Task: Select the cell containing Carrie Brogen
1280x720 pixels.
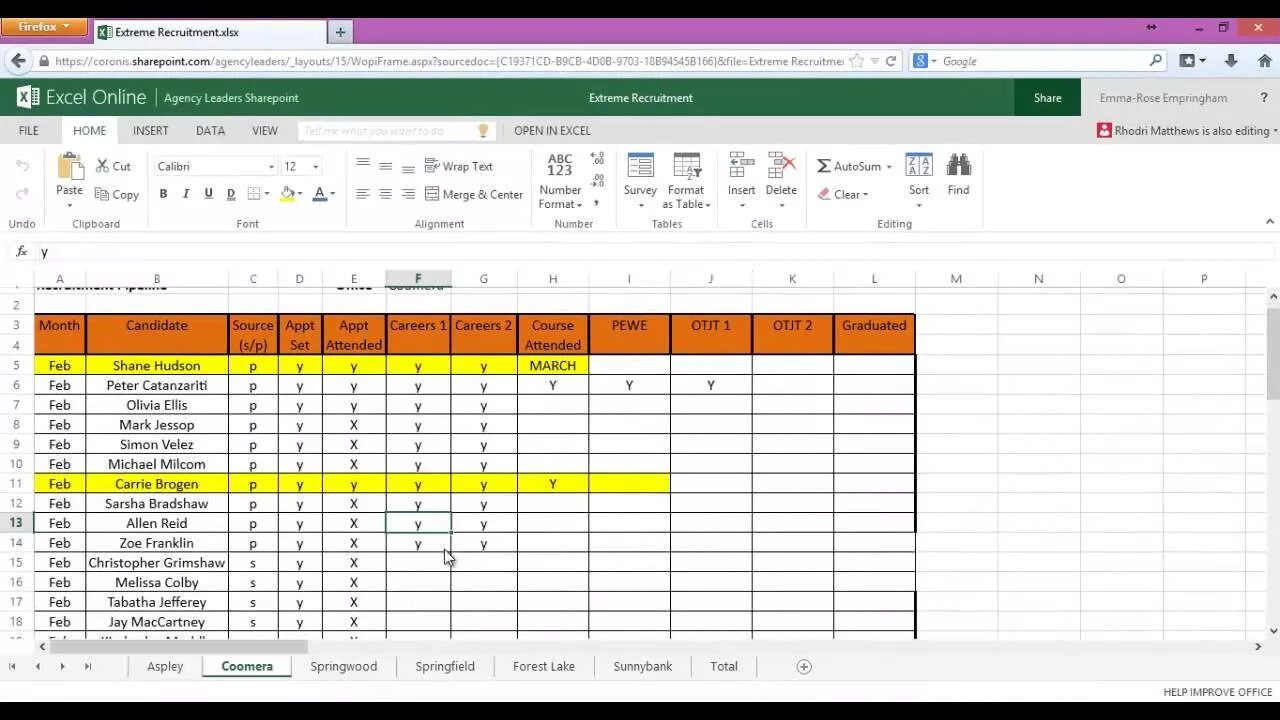Action: point(157,484)
